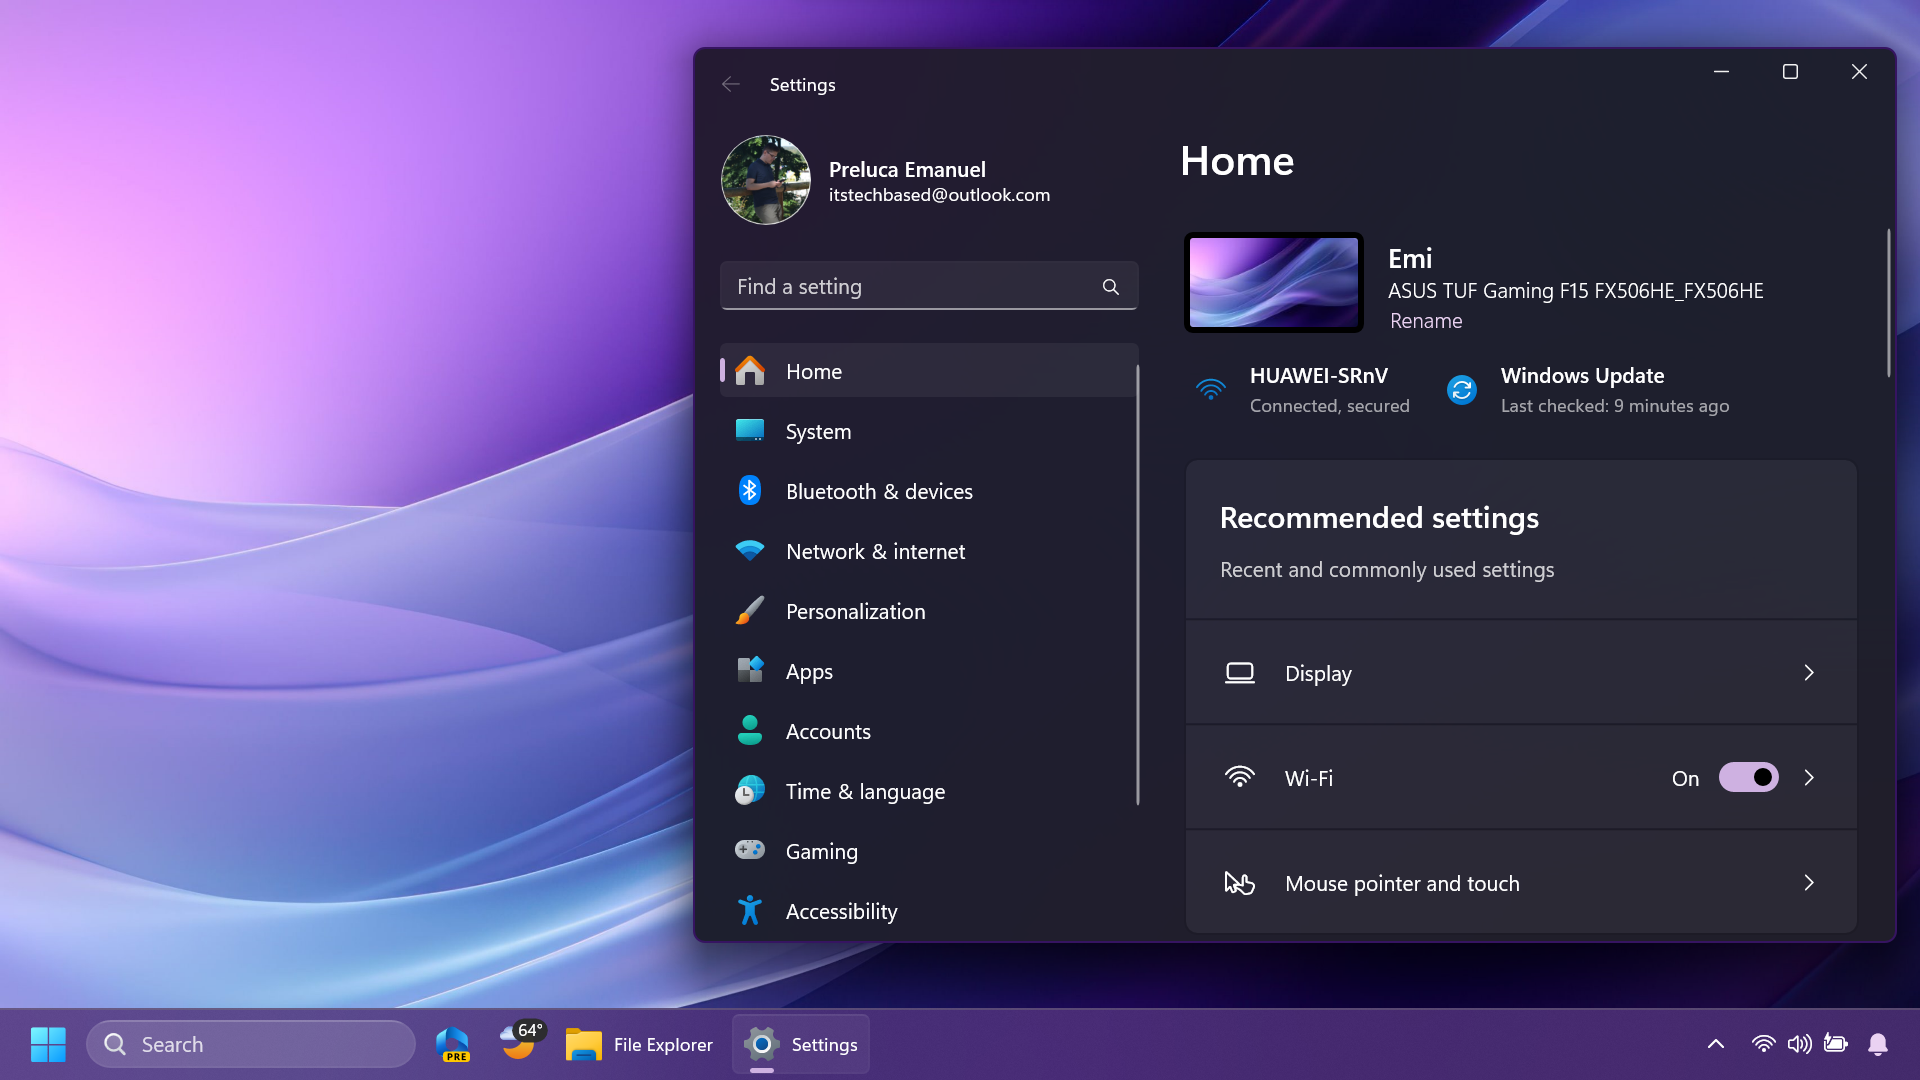Screen dimensions: 1920x1080
Task: Expand Mouse pointer and touch chevron
Action: click(1809, 883)
